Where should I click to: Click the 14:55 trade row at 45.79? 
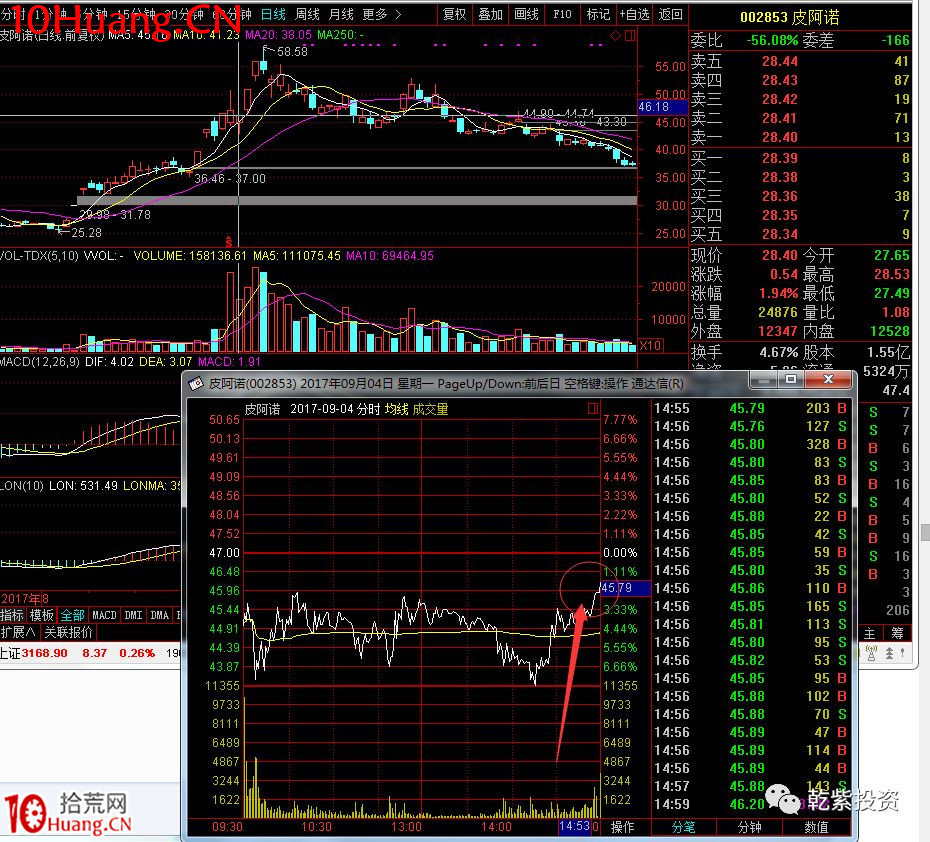tap(751, 408)
